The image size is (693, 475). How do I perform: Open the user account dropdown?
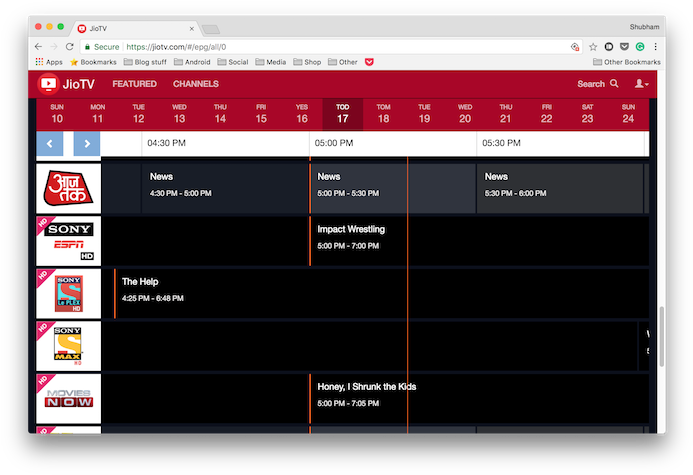641,84
